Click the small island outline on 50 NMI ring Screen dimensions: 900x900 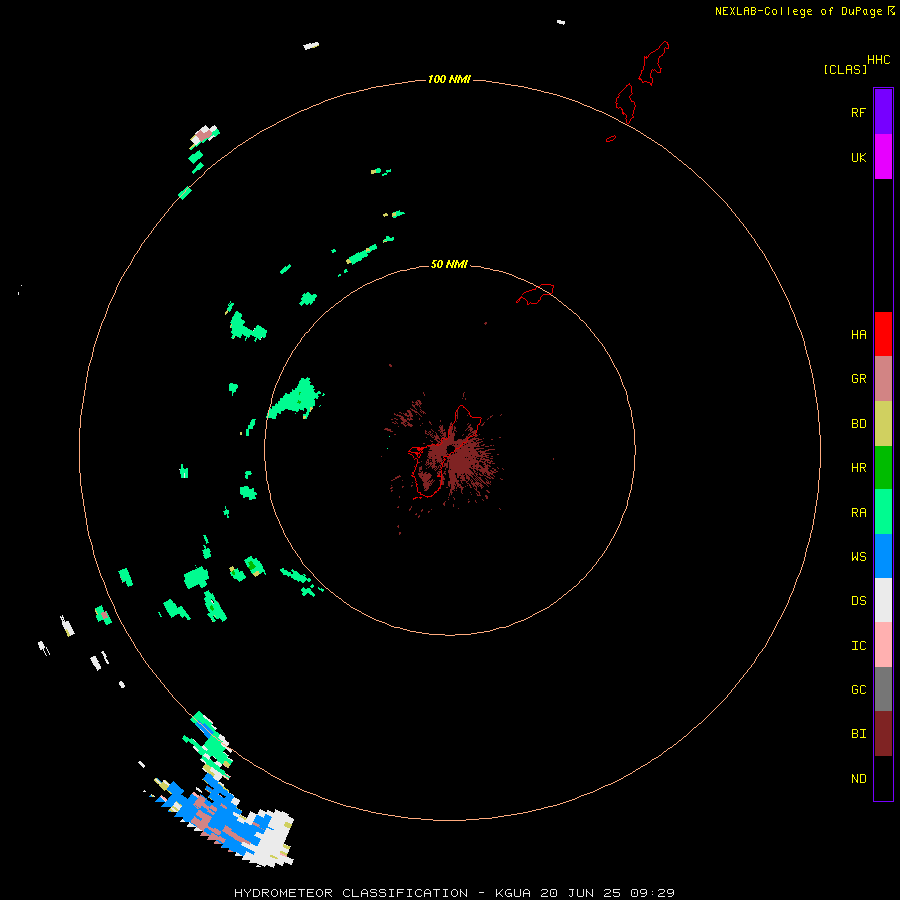coord(536,294)
